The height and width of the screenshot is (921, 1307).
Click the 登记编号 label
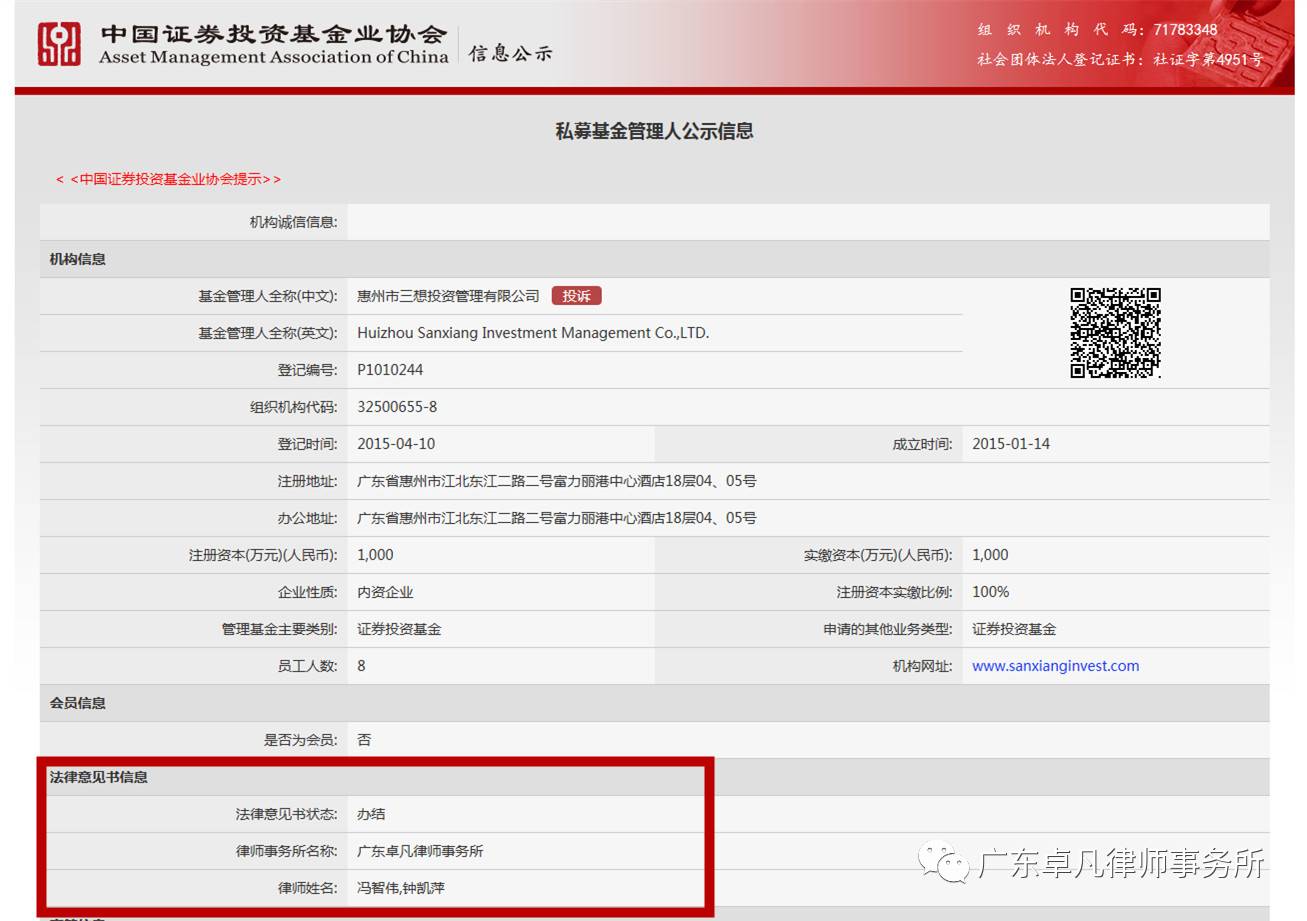307,370
